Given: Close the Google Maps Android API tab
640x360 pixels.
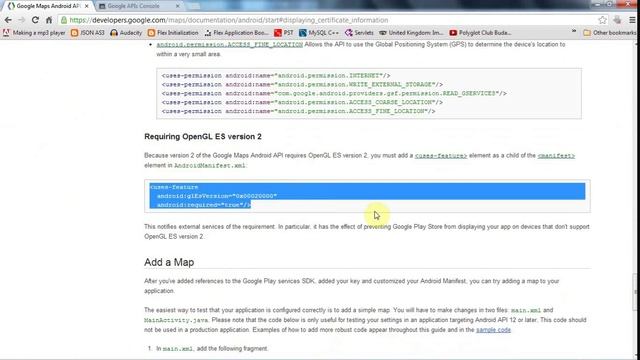Looking at the screenshot, I should point(87,6).
